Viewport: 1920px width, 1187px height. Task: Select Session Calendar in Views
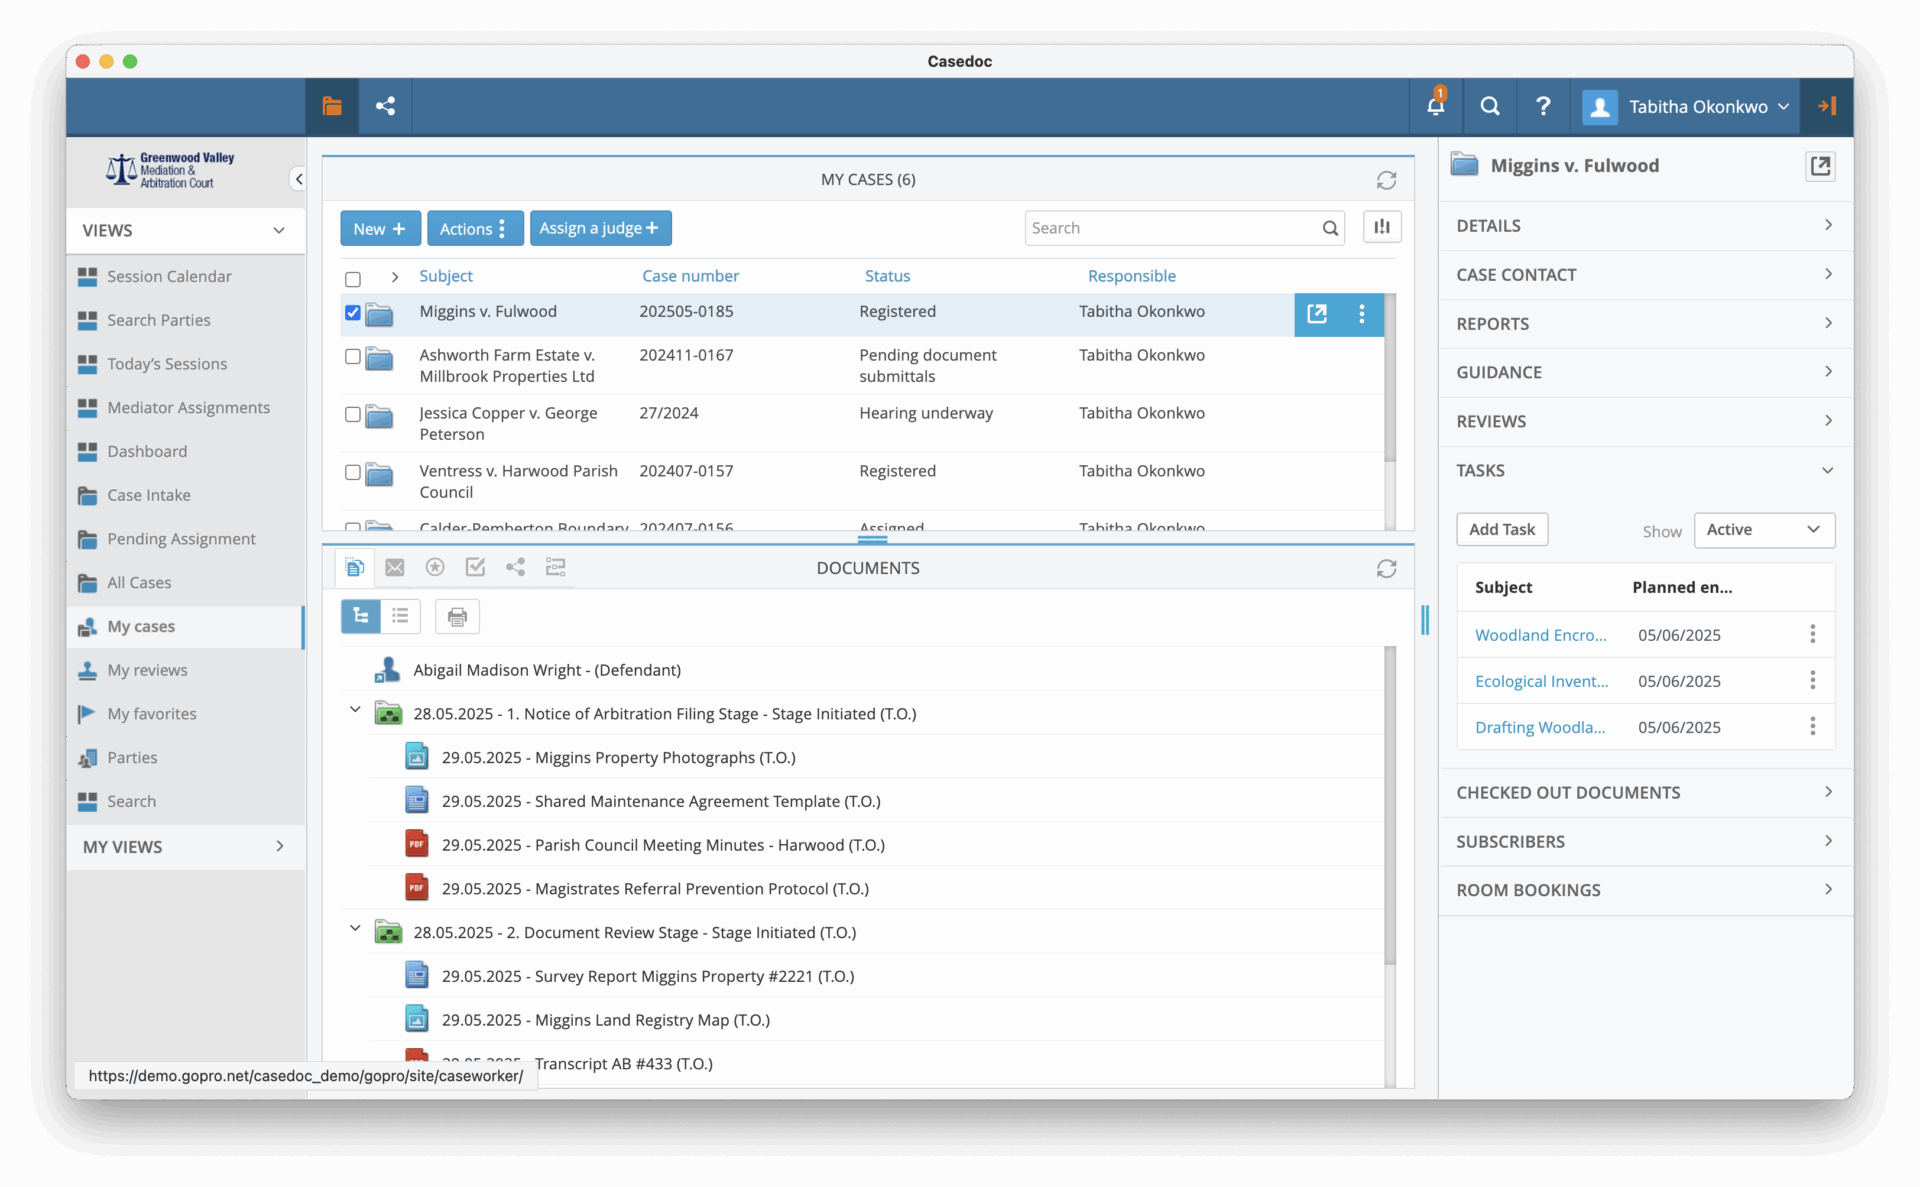[169, 276]
